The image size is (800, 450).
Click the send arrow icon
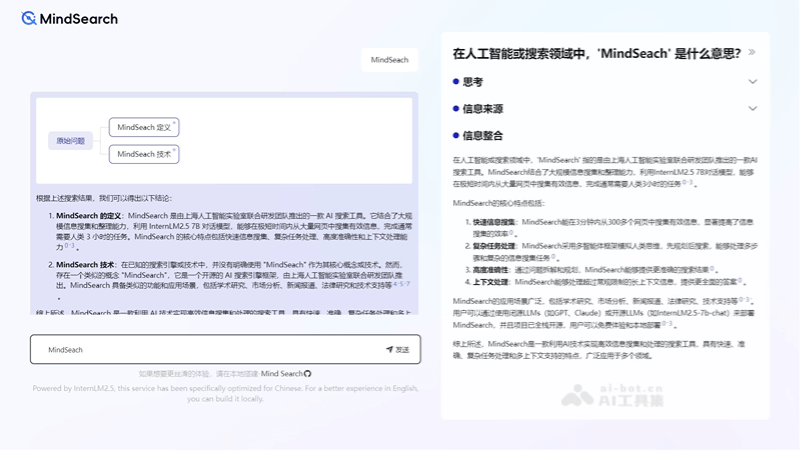click(x=389, y=350)
